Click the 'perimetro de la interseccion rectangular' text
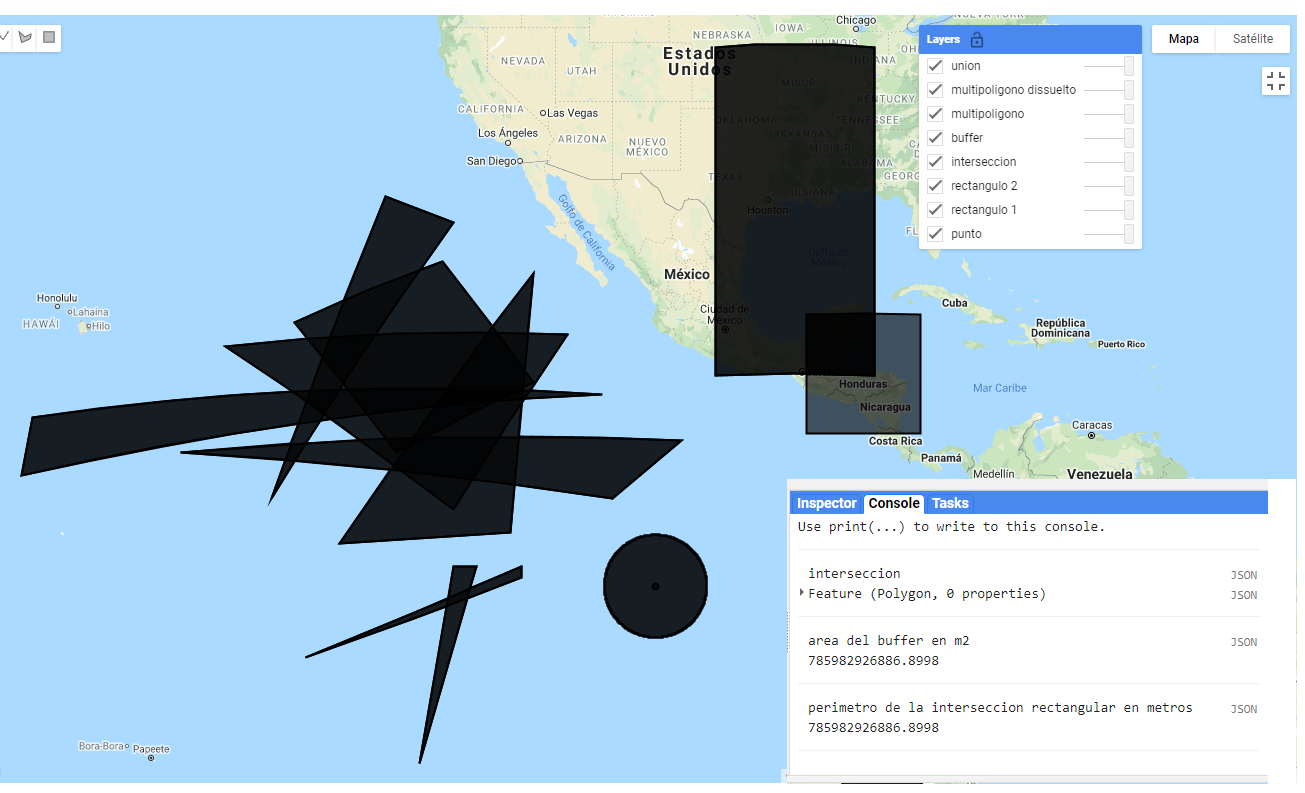Screen dimensions: 1305x793 click(1000, 707)
